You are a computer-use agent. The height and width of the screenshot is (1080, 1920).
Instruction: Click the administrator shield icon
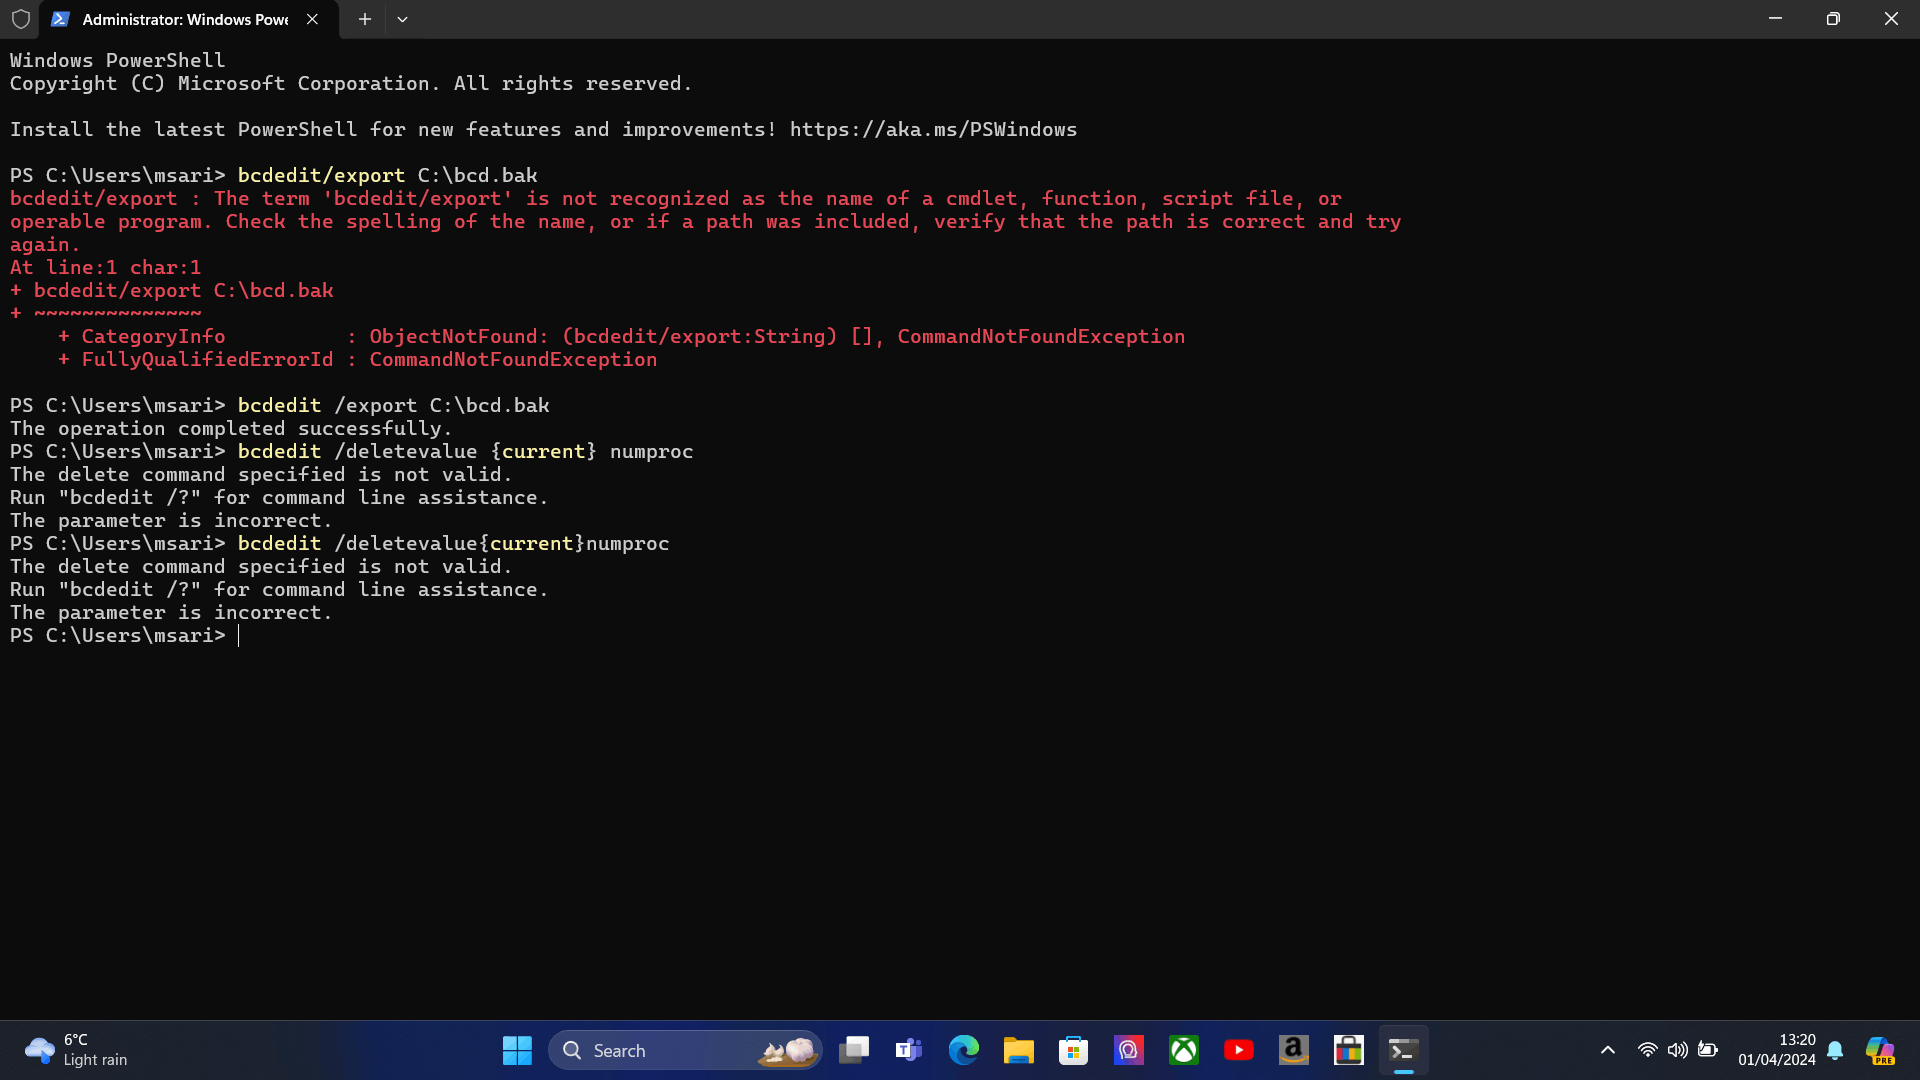[x=21, y=19]
